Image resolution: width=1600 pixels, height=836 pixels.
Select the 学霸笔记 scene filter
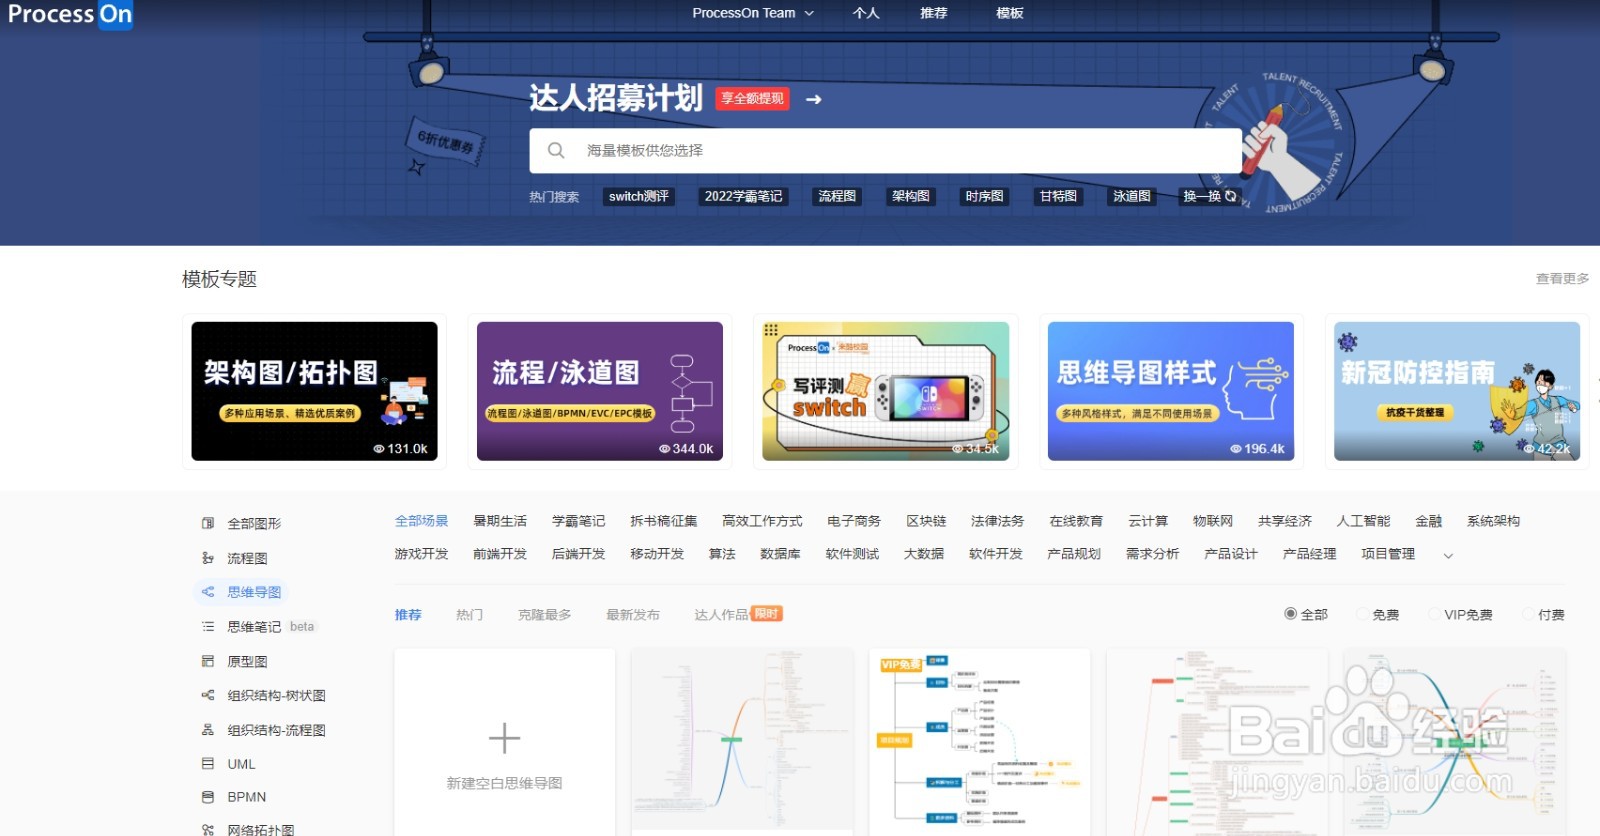coord(578,521)
